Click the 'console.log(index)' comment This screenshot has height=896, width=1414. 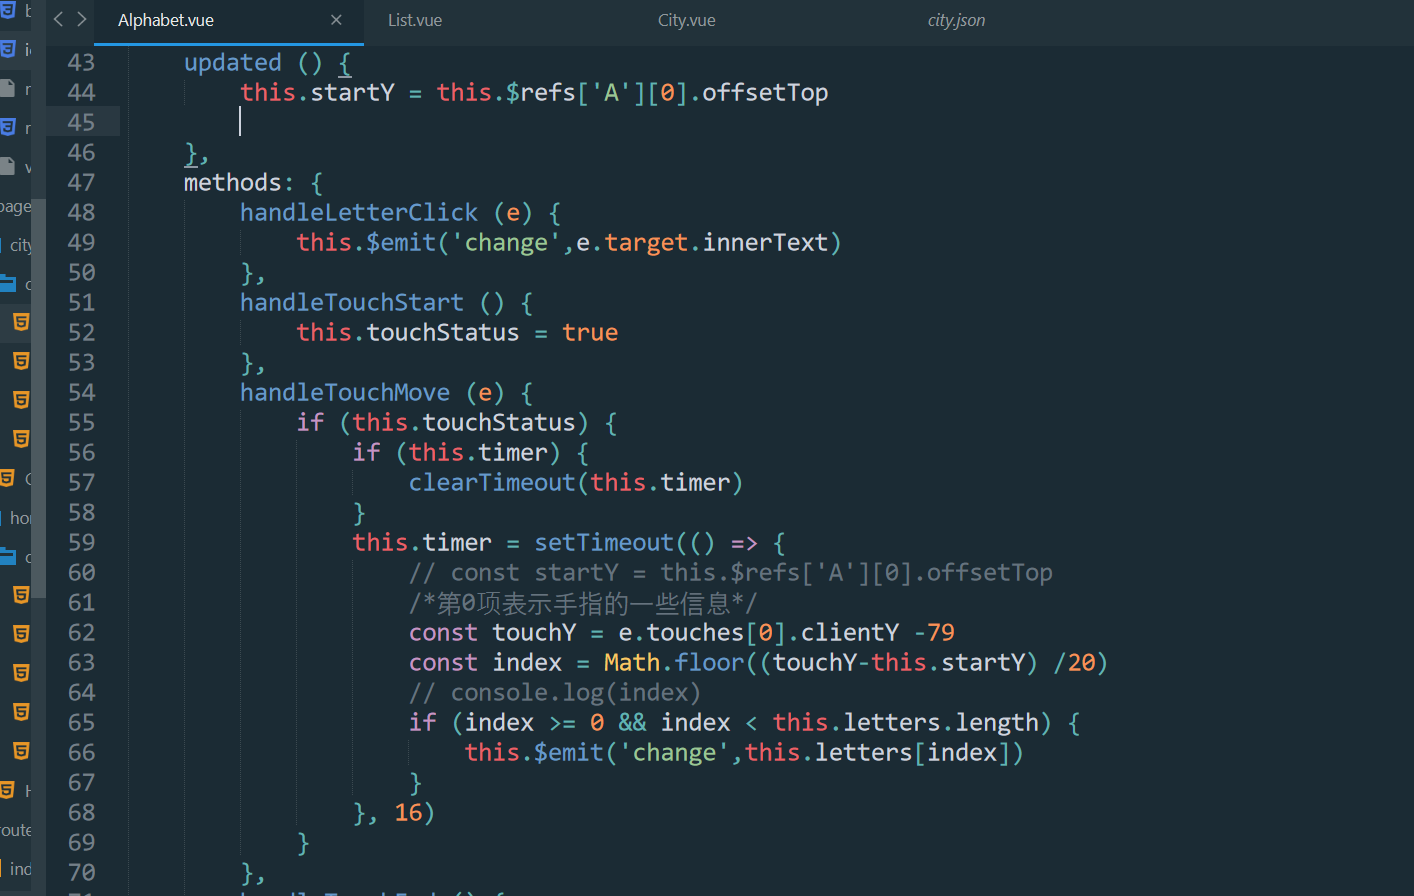[555, 692]
